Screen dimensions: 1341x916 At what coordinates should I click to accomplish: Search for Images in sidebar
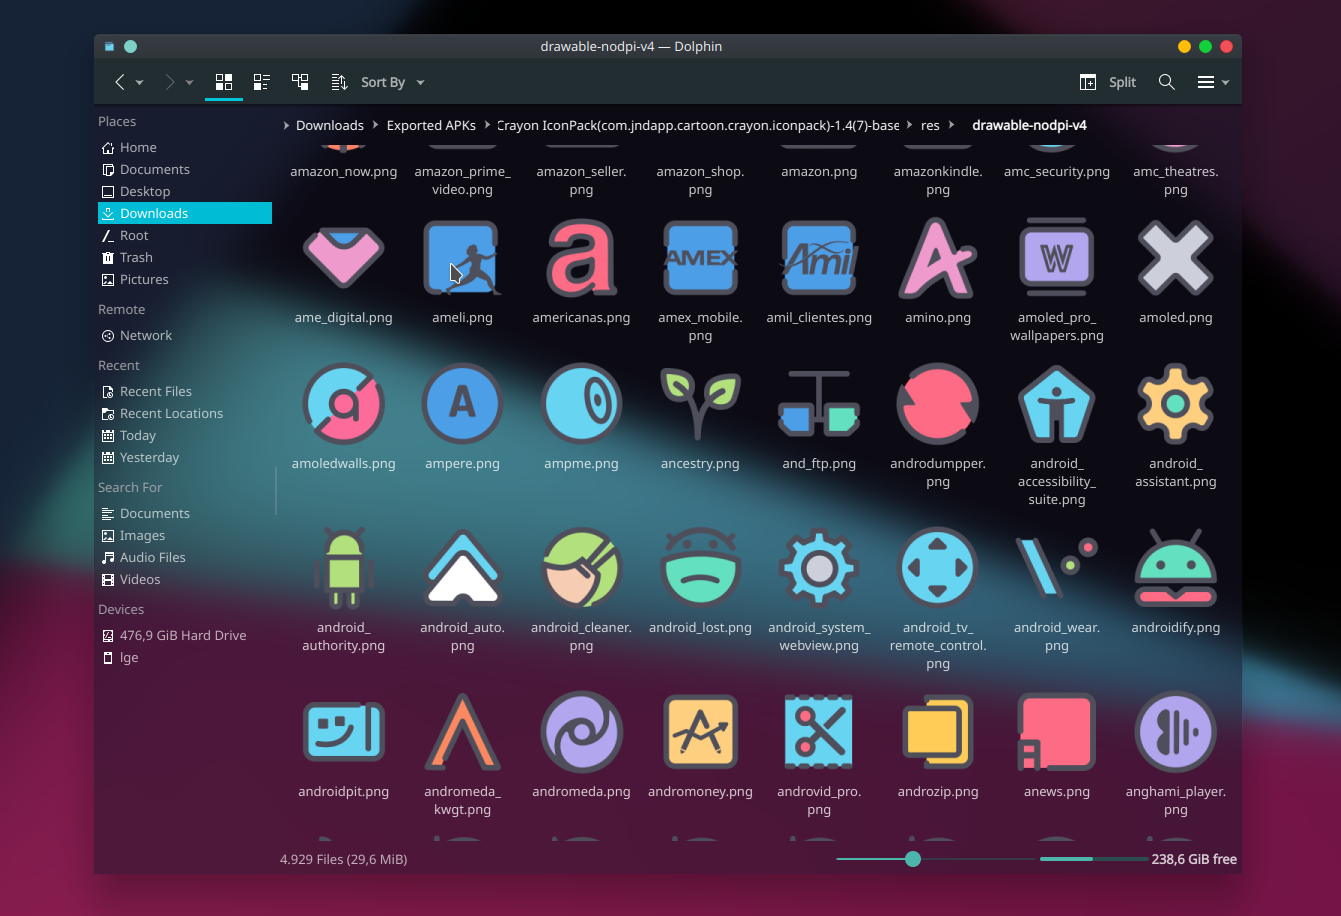tap(185, 535)
